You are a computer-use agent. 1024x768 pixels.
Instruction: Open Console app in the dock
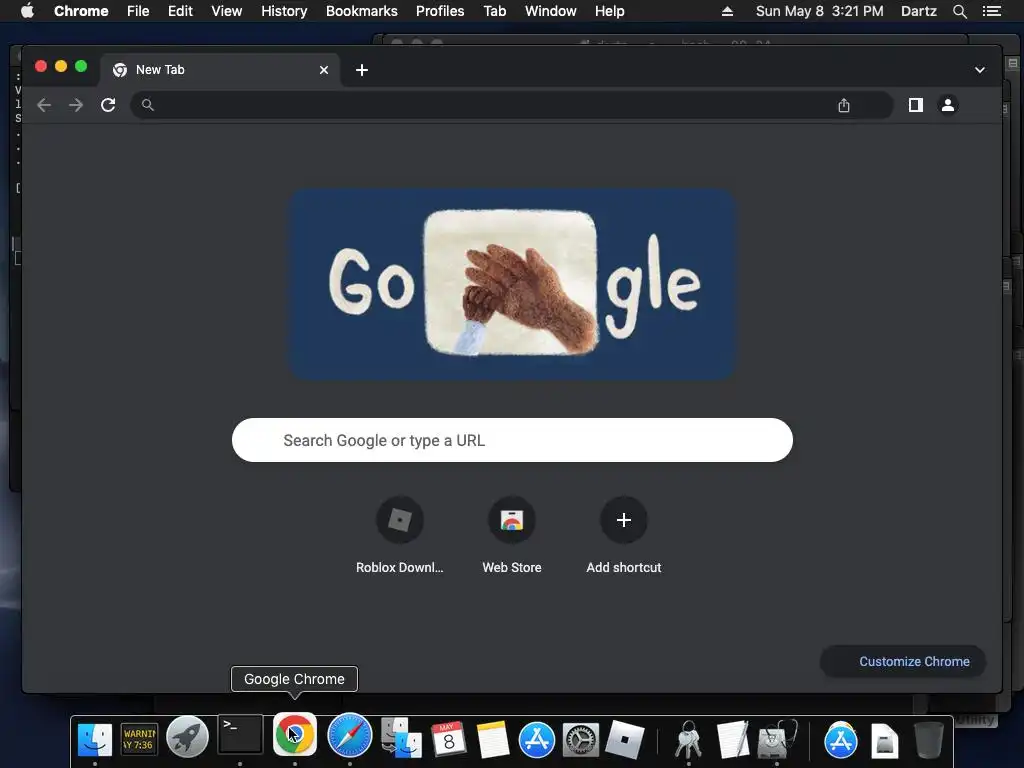pyautogui.click(x=139, y=740)
